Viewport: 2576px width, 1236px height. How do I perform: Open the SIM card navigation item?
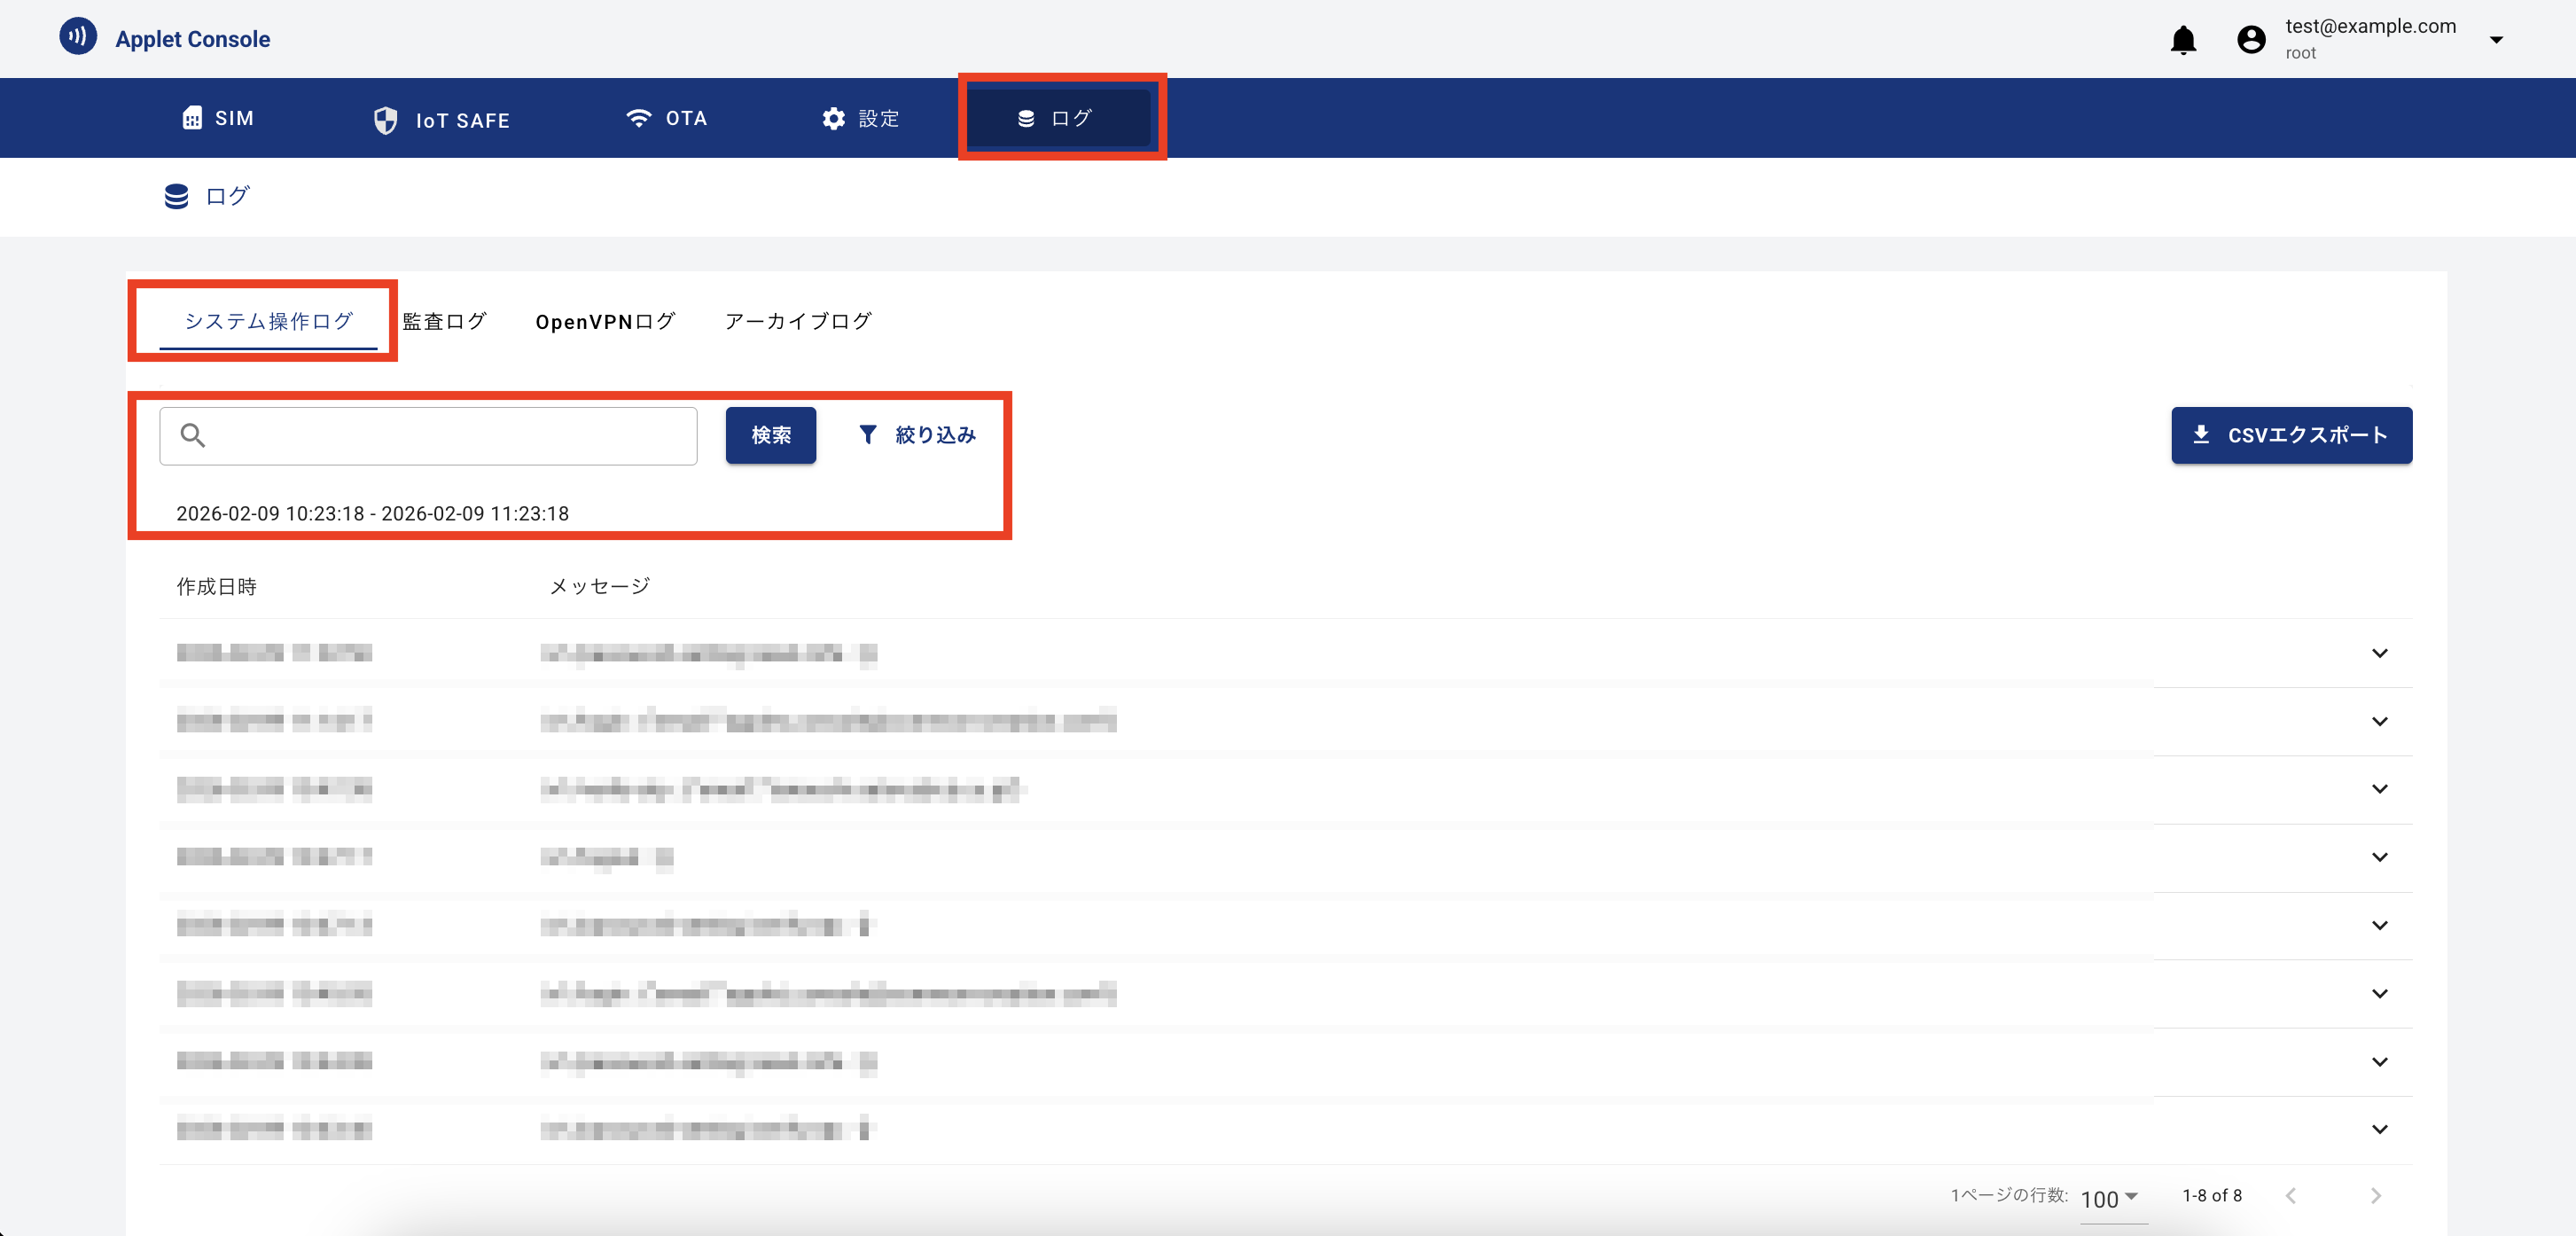pos(218,118)
